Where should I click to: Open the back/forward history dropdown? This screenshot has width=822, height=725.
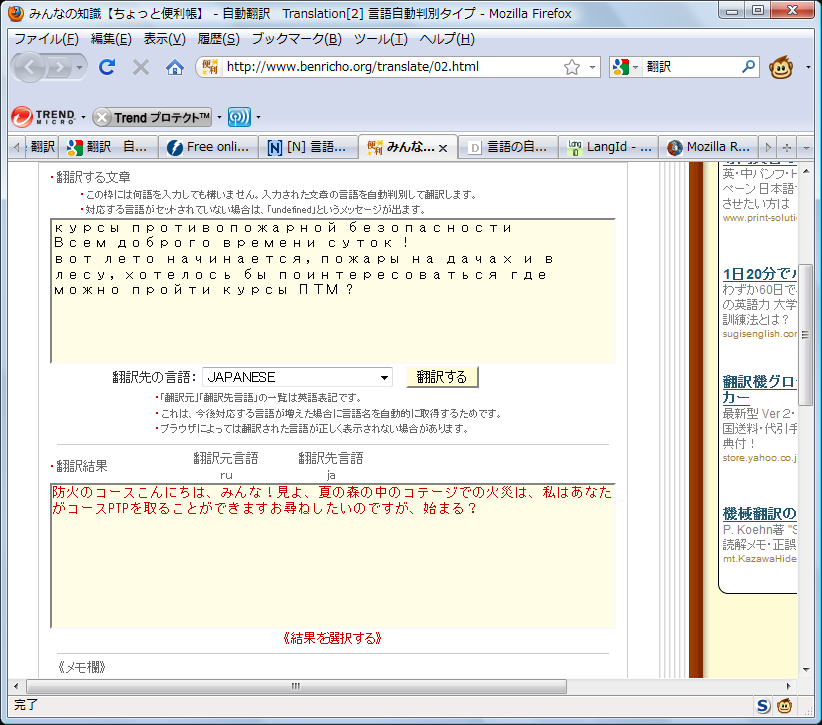coord(79,67)
